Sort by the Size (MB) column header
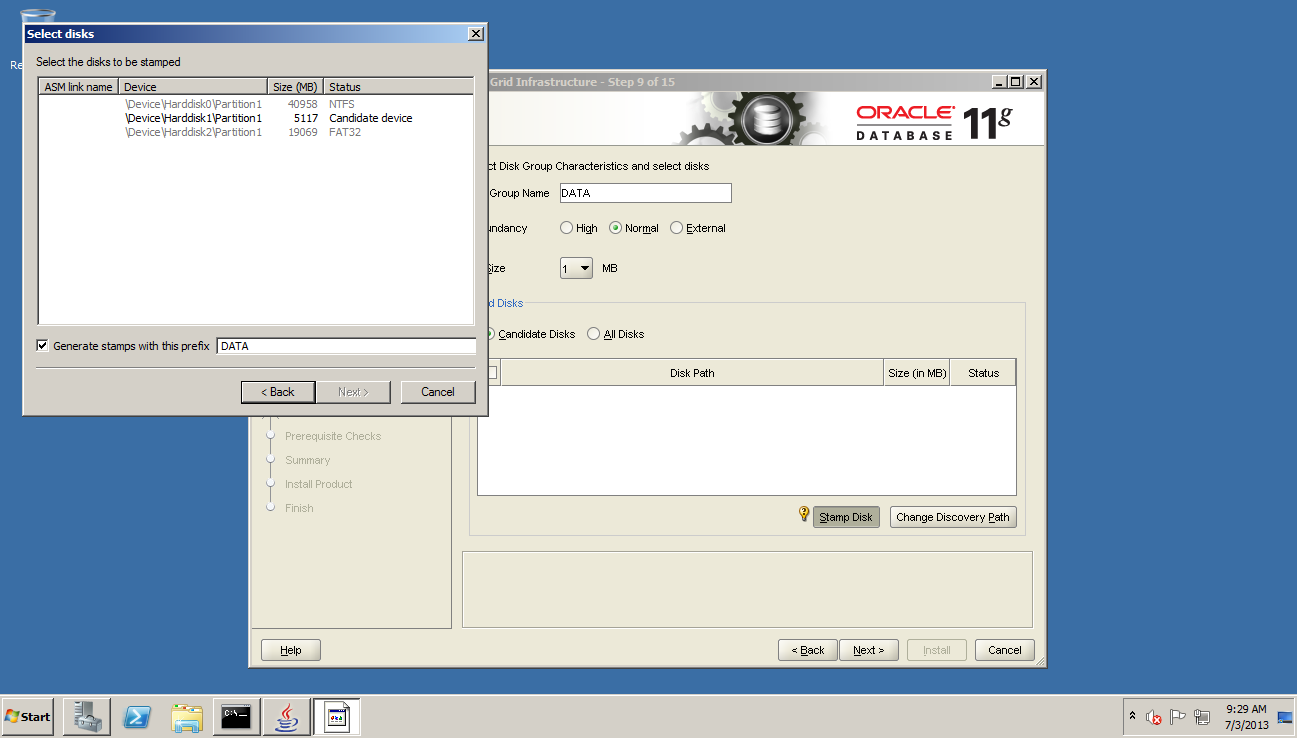The height and width of the screenshot is (738, 1297). coord(295,87)
